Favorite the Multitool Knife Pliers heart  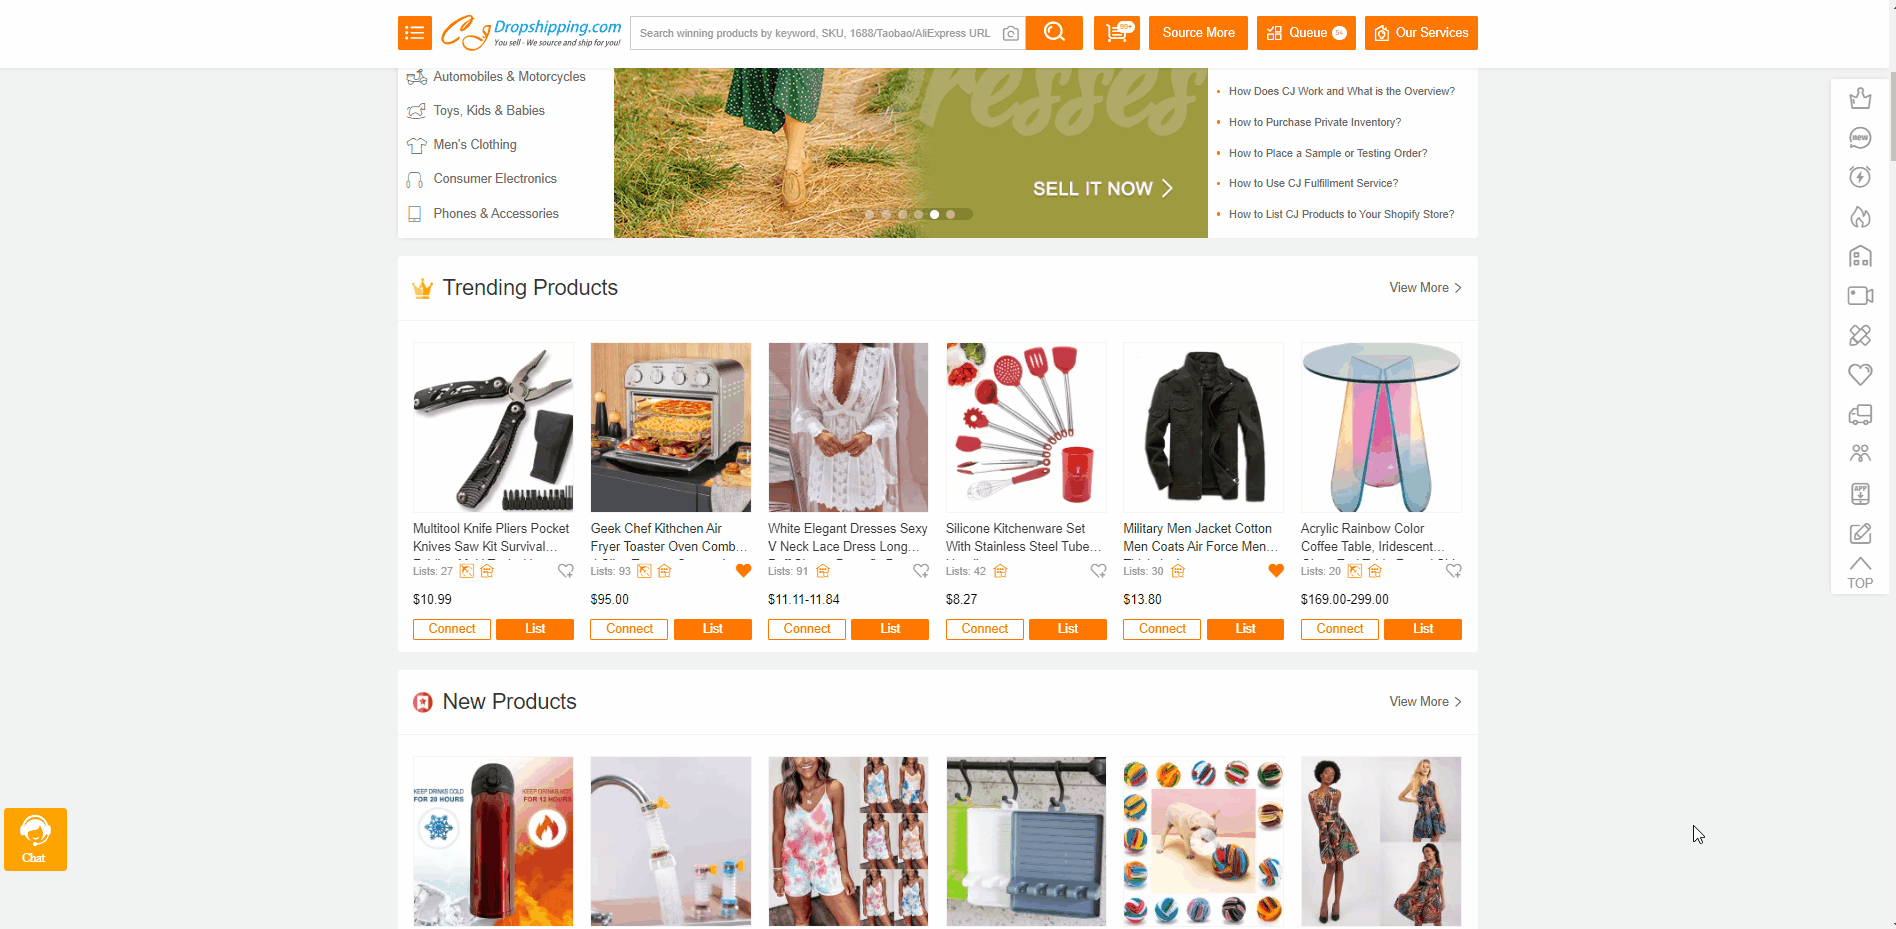(x=566, y=571)
